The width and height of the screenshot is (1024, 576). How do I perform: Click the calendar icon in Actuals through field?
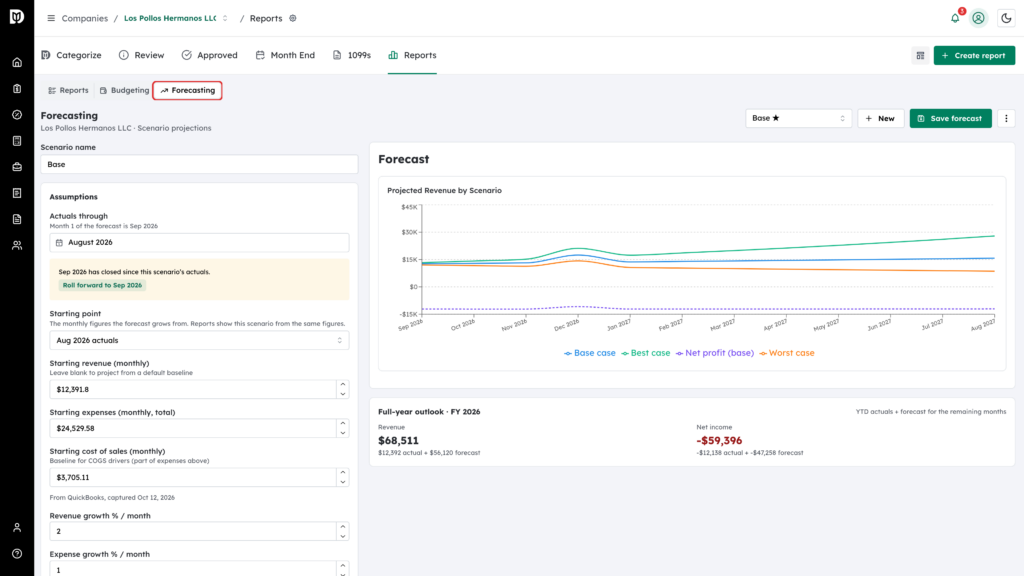[59, 242]
